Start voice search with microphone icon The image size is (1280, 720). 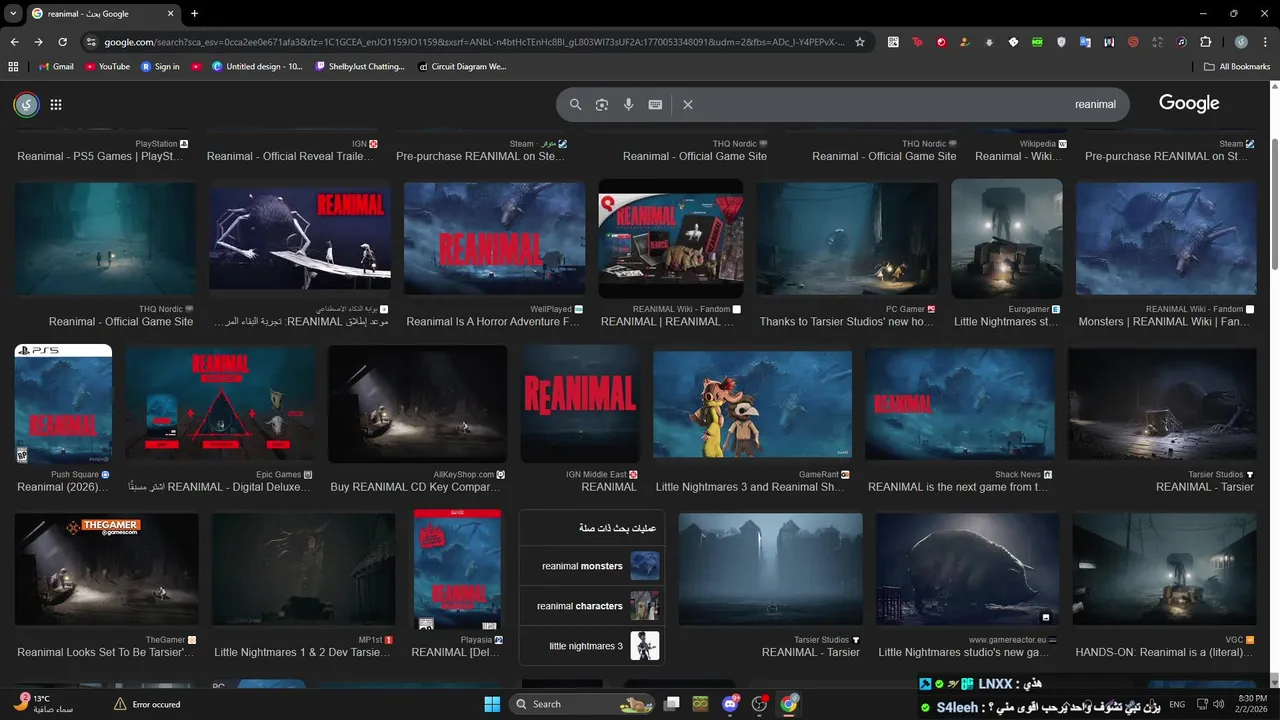click(629, 104)
